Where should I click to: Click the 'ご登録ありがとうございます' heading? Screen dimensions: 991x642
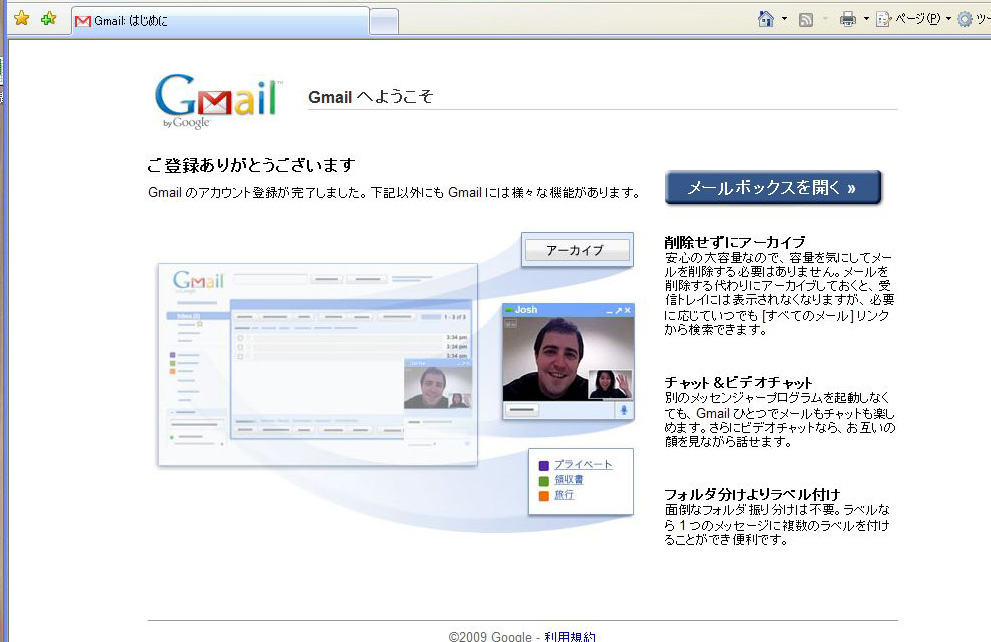[251, 166]
